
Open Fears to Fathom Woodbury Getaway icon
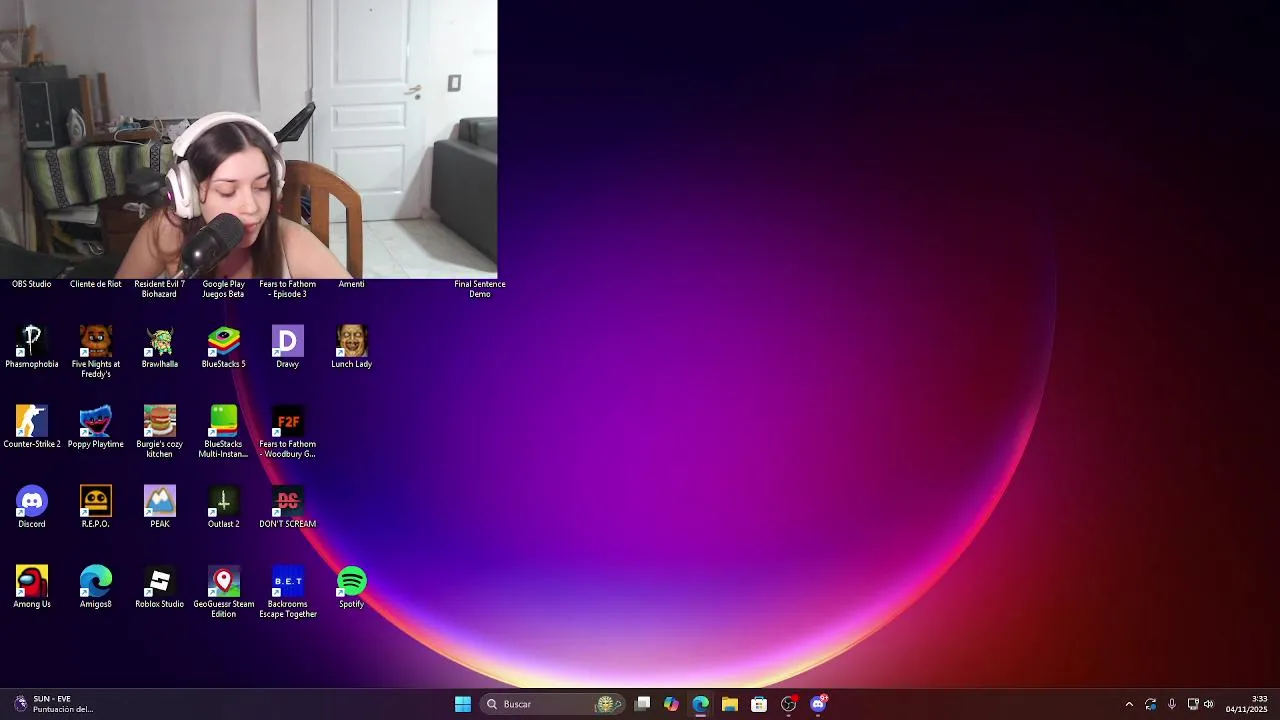(x=288, y=432)
